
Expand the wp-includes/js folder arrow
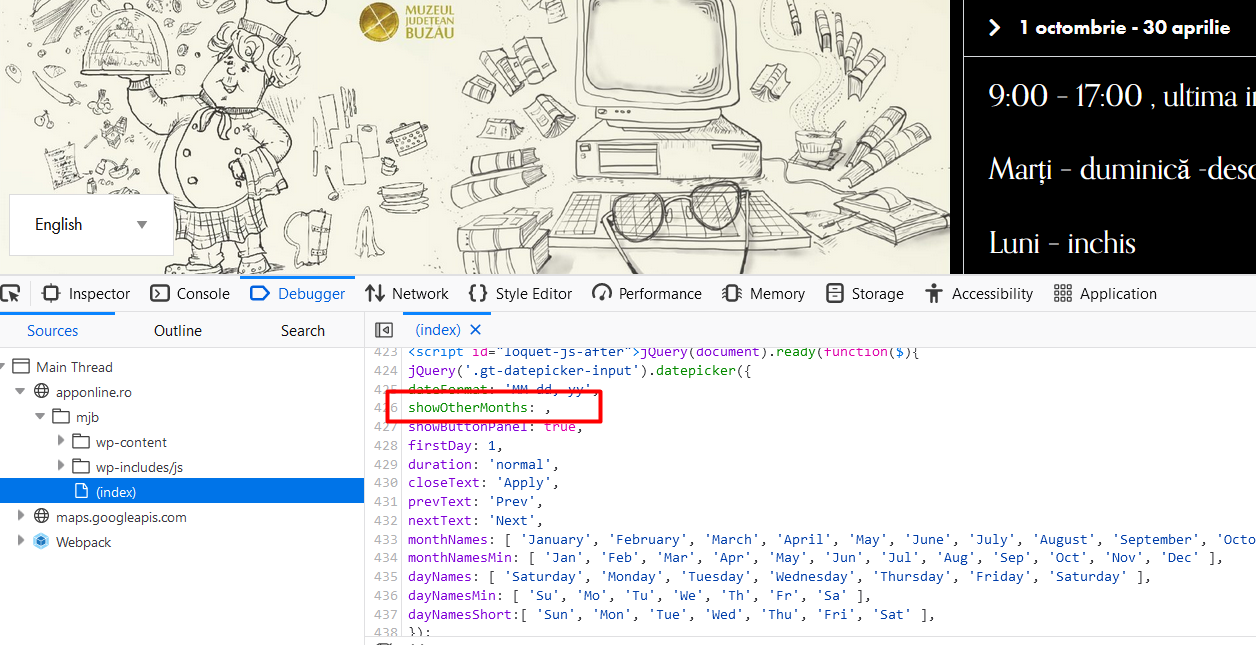pos(60,467)
